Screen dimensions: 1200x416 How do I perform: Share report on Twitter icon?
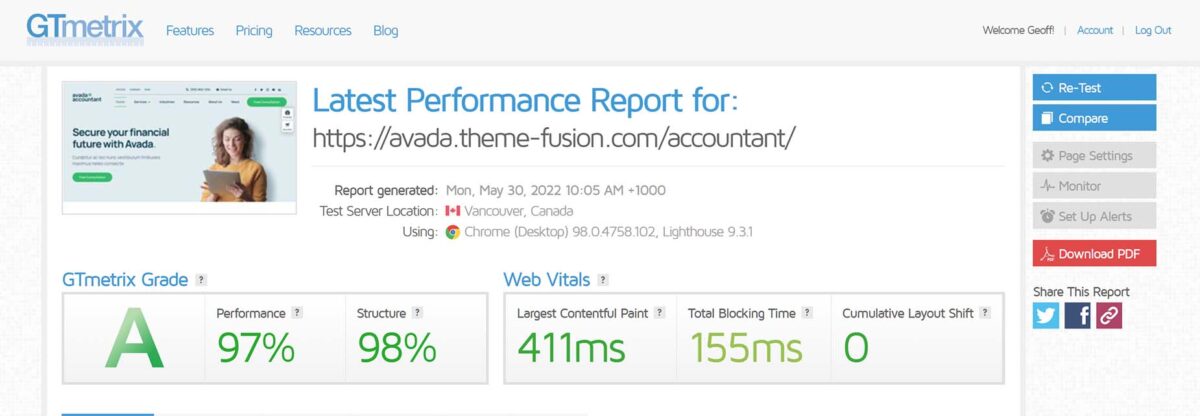(1046, 316)
